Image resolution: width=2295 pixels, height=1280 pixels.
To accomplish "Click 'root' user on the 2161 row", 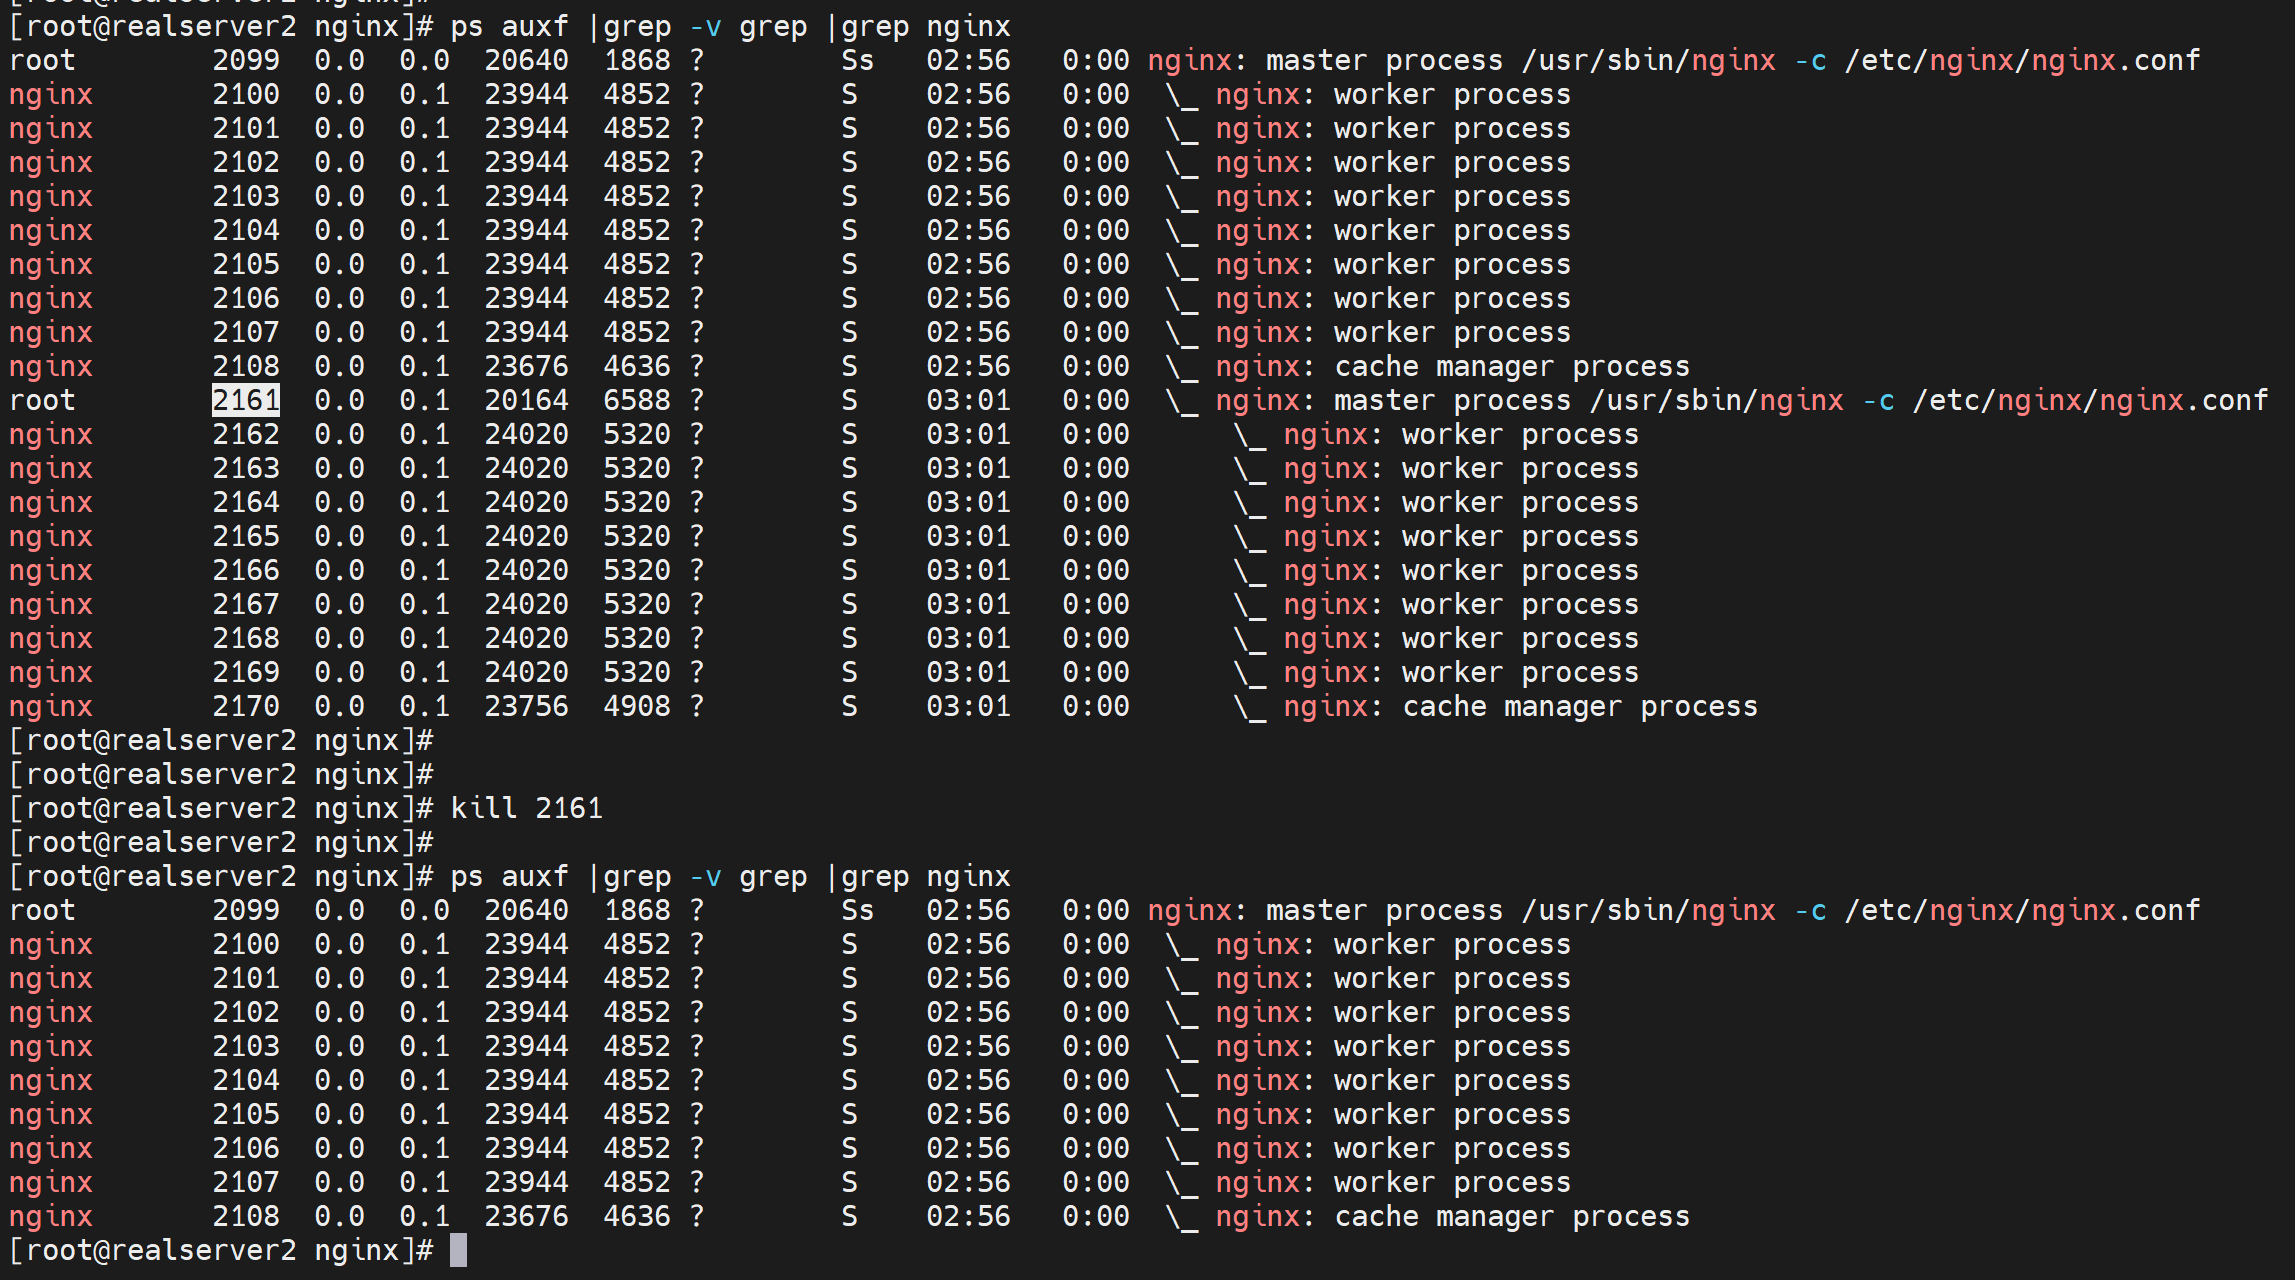I will (42, 400).
